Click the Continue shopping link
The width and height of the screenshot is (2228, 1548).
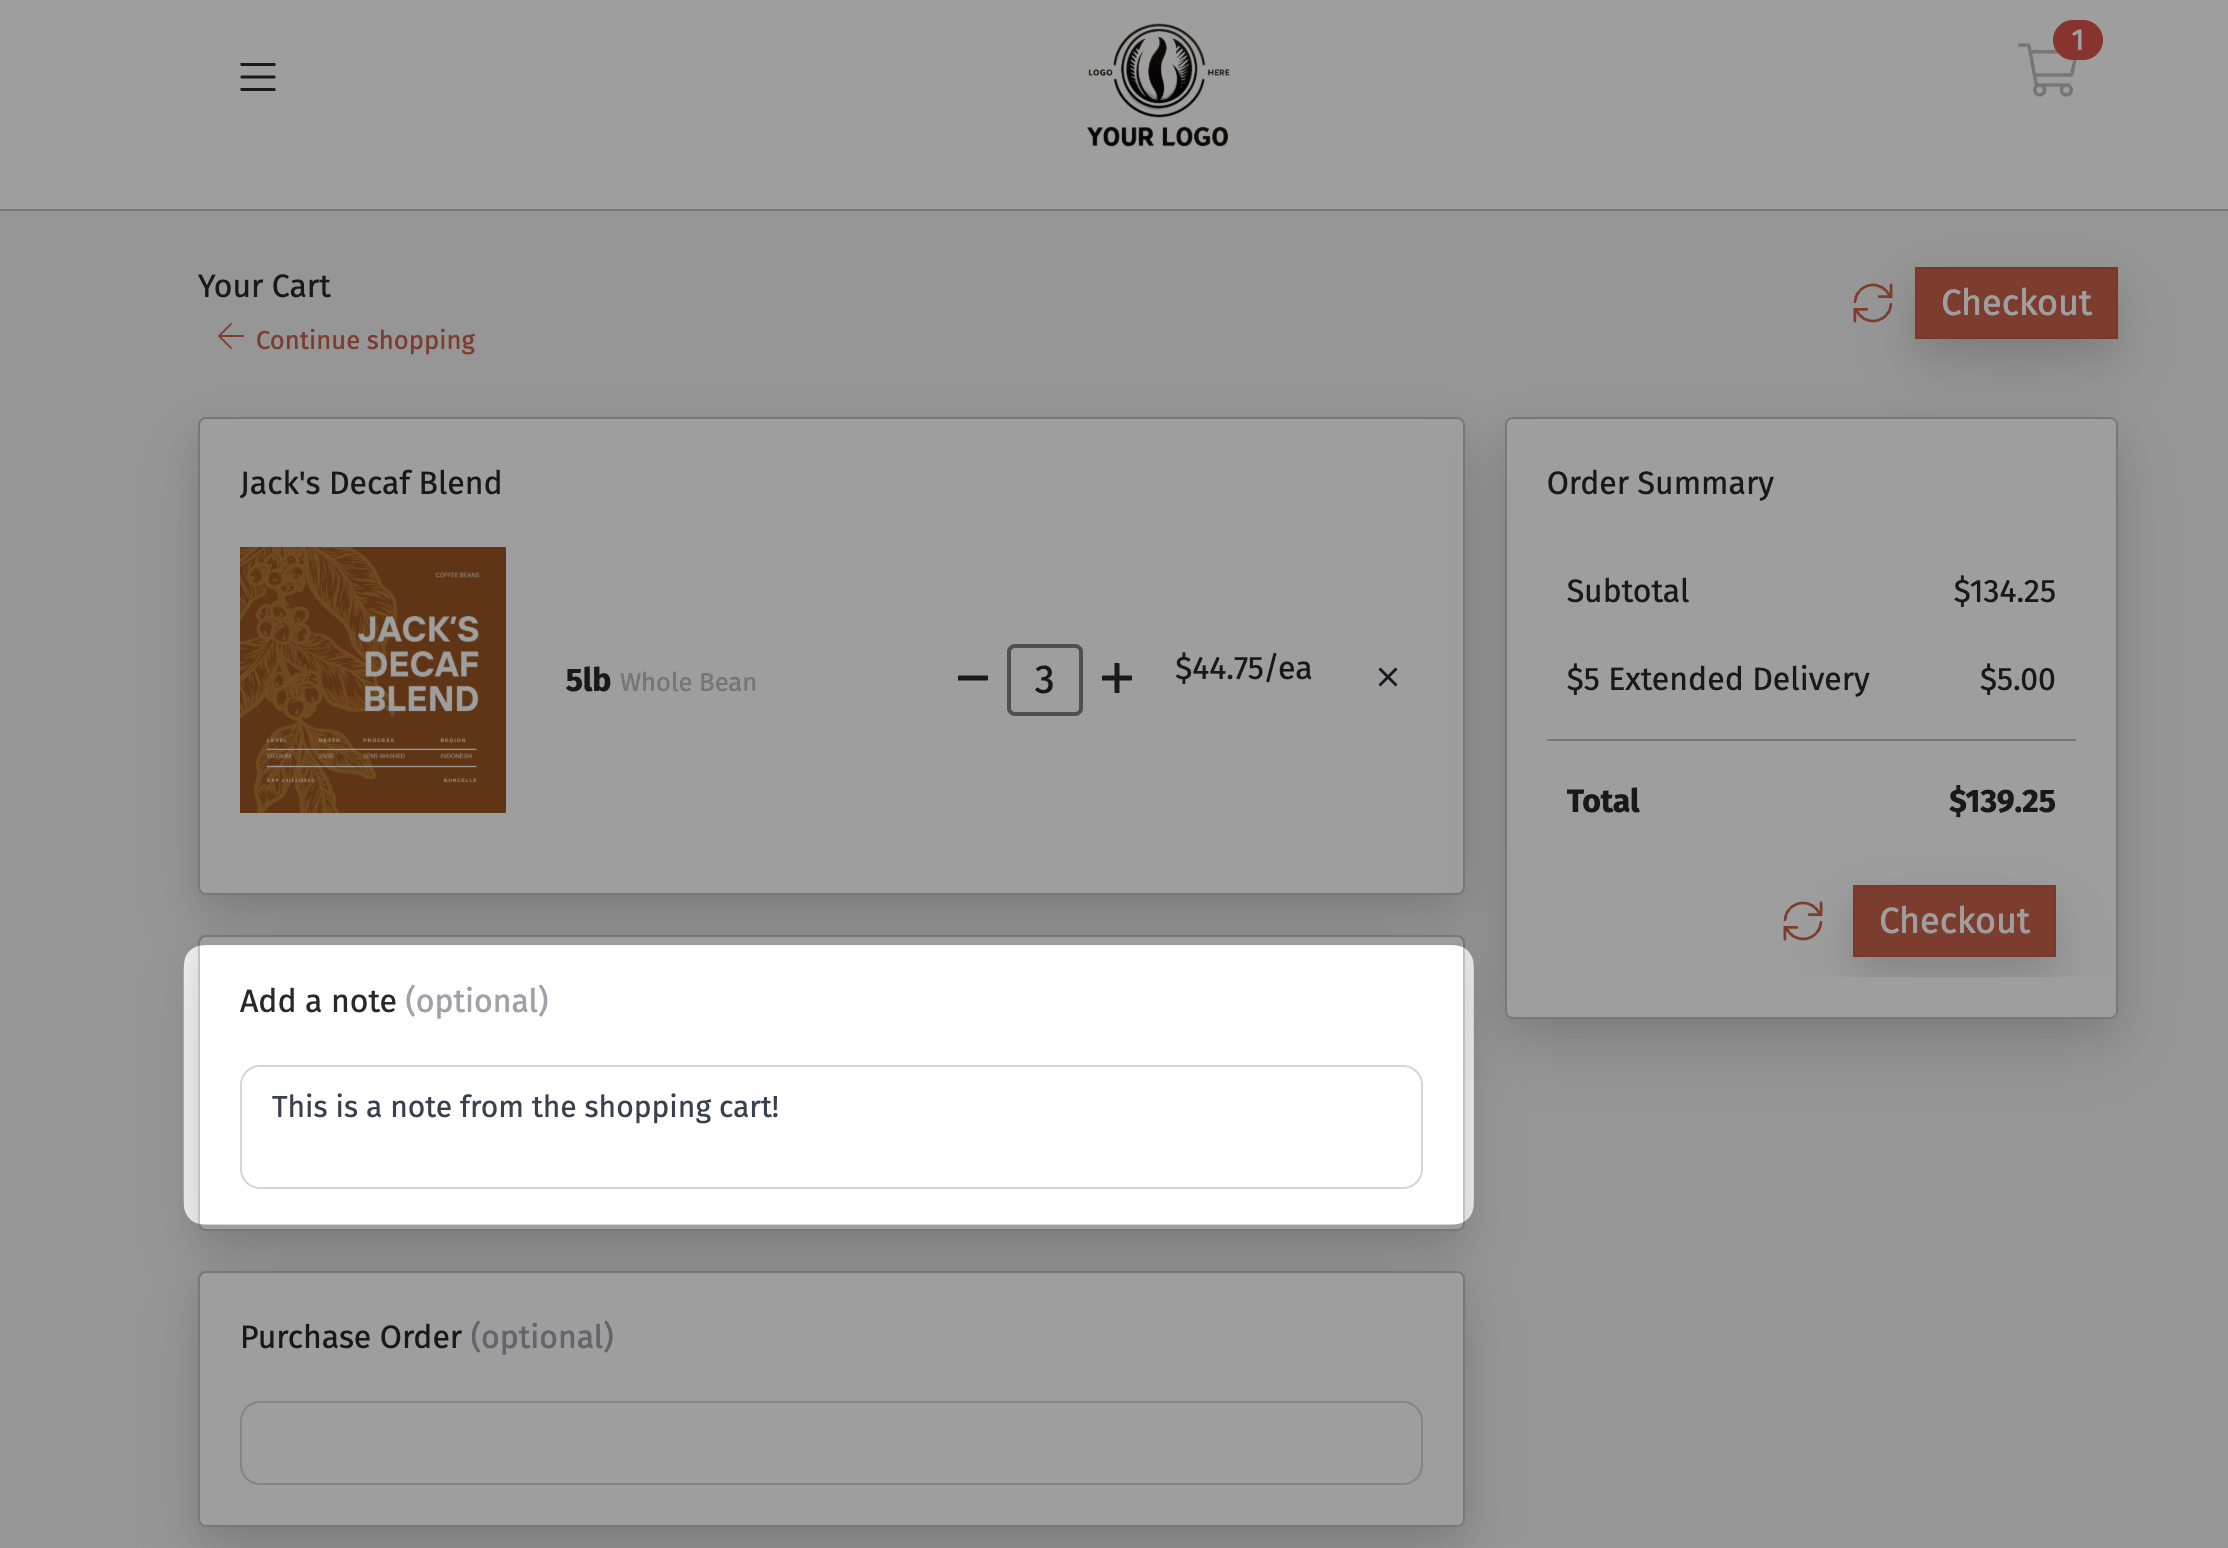point(365,340)
